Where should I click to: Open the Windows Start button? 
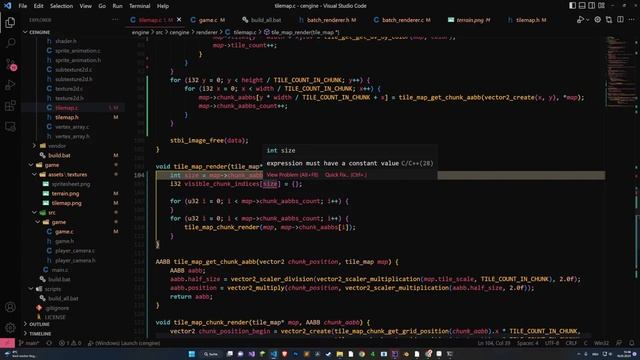click(191, 354)
